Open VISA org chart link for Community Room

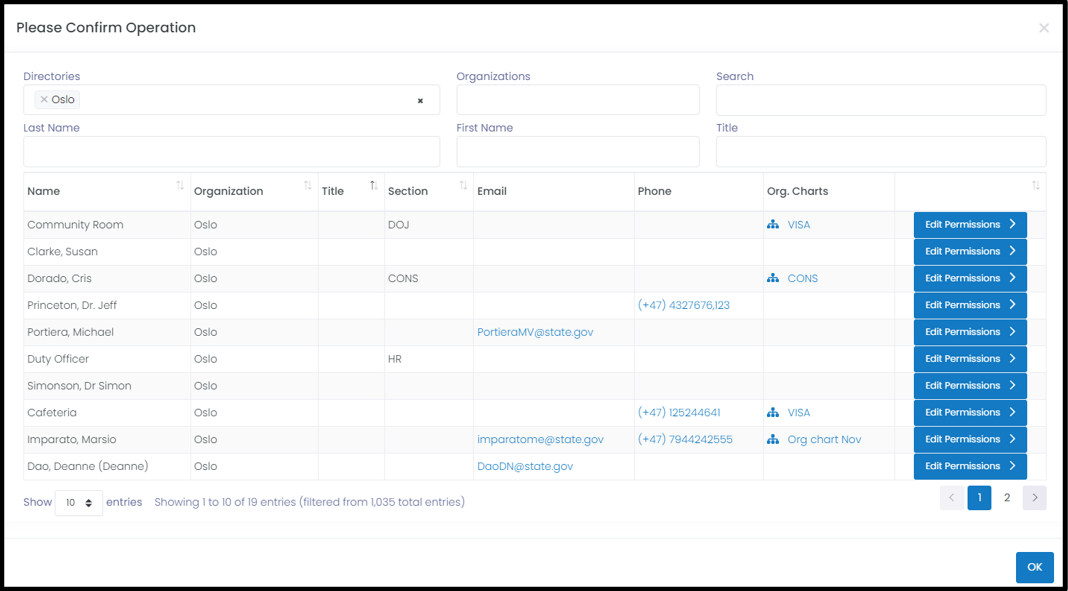[799, 225]
